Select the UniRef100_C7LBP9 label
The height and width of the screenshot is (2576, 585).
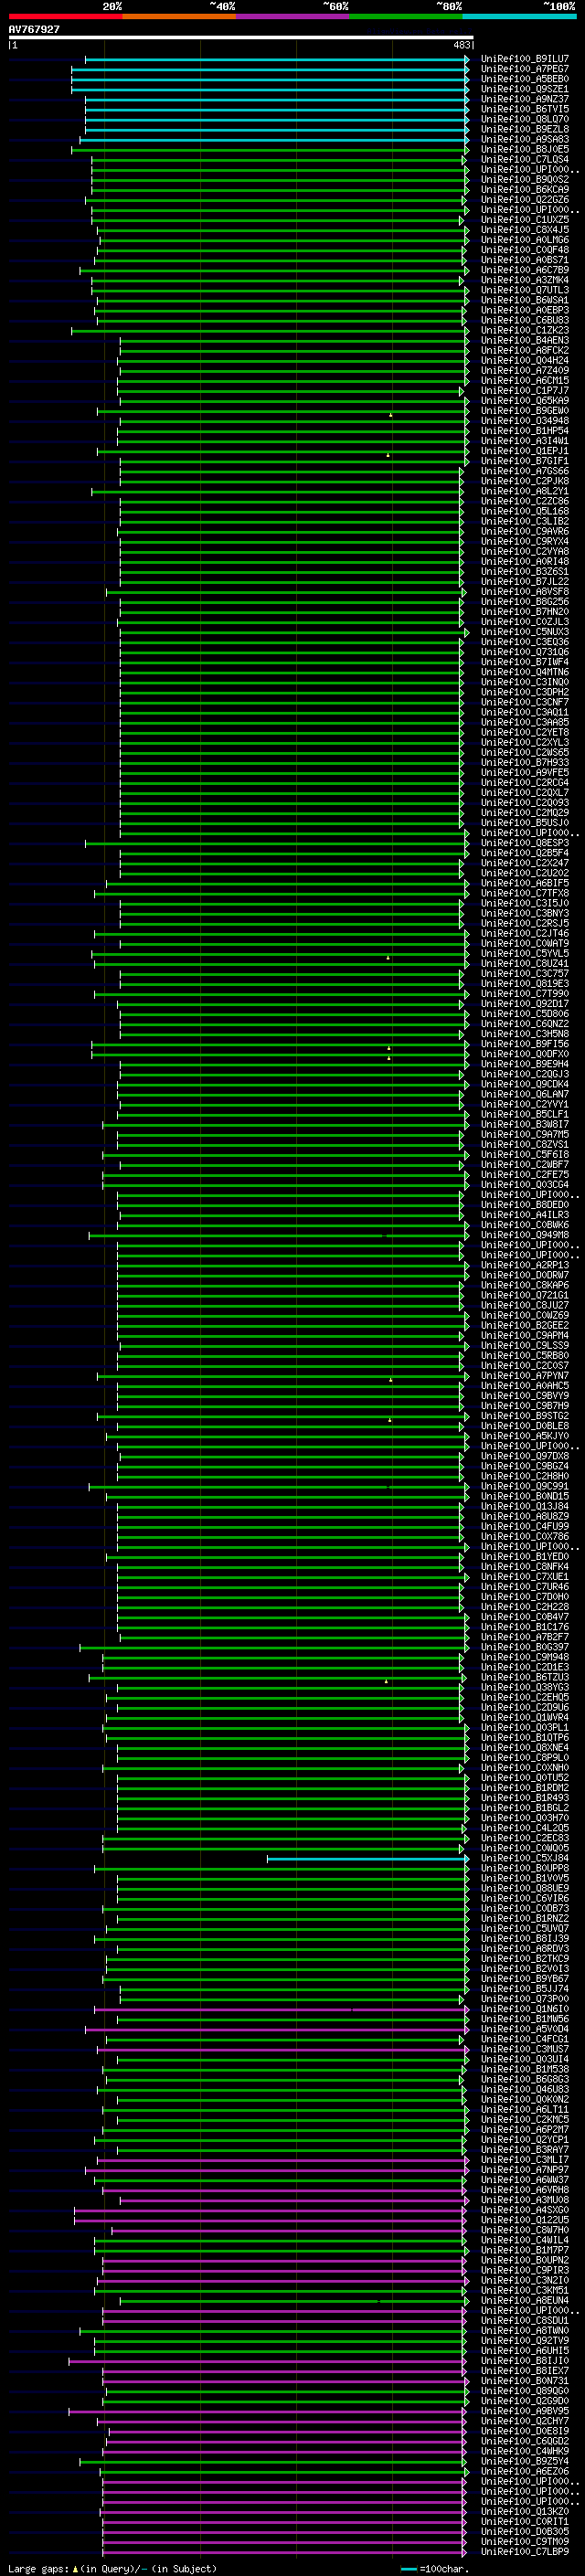(x=524, y=2551)
